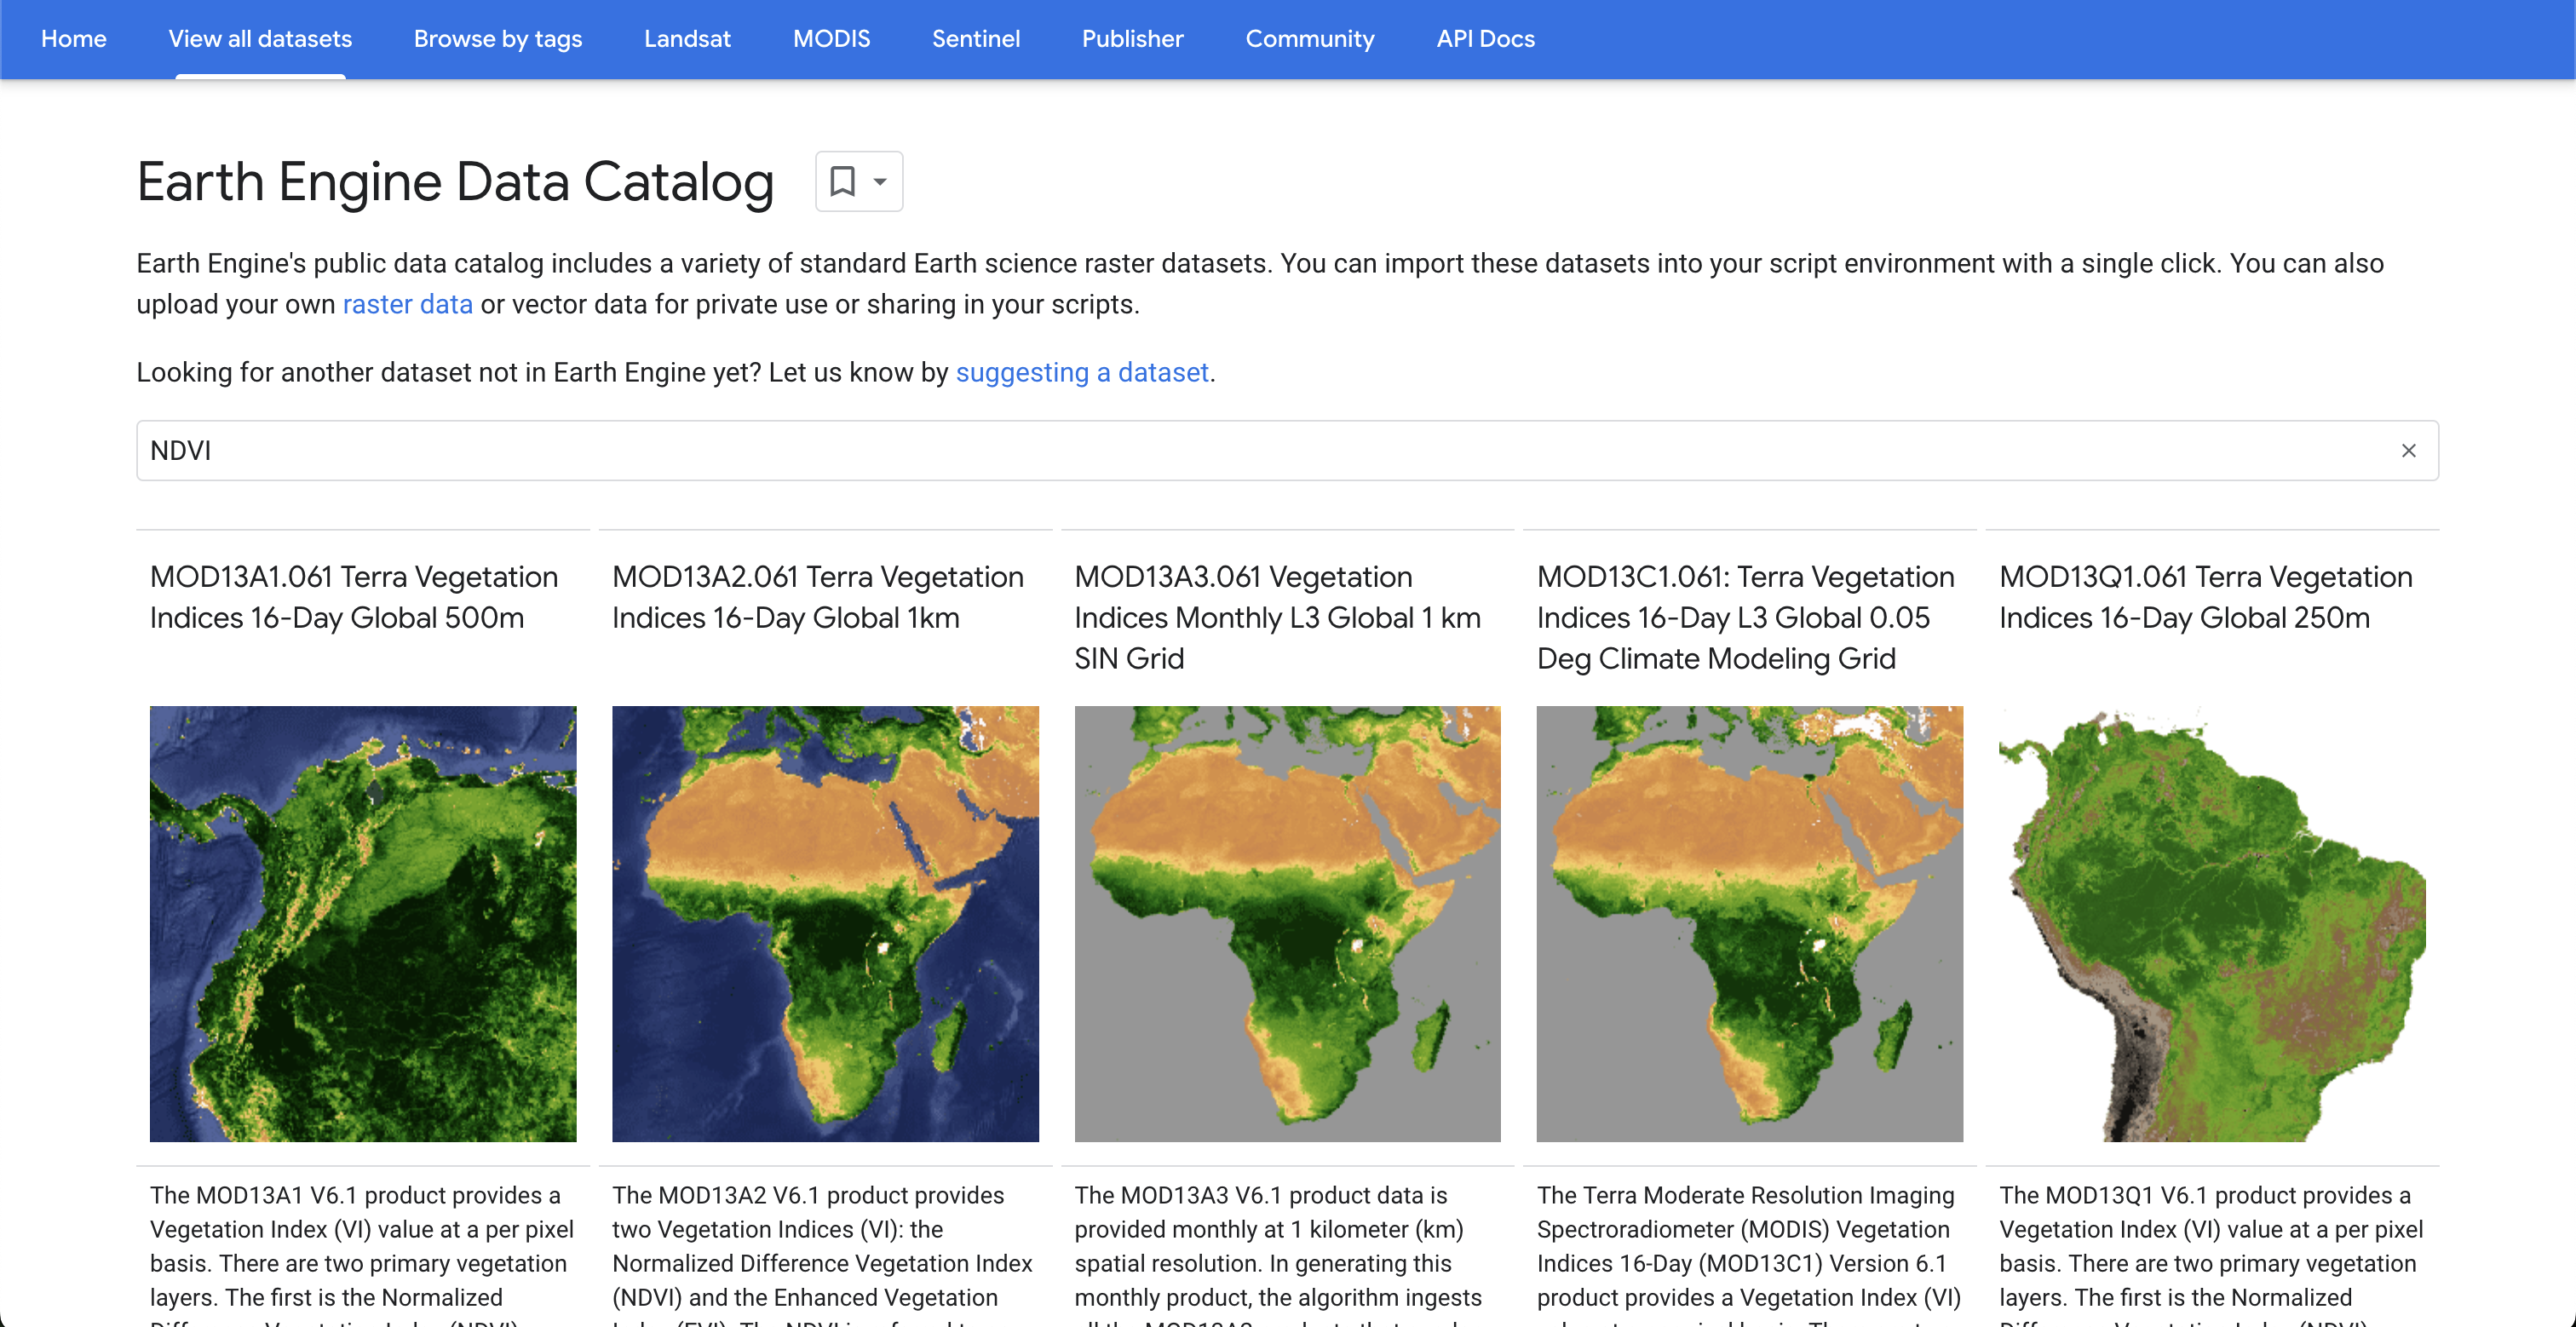
Task: Click the MOD13A3 Africa thumbnail image
Action: [1287, 924]
